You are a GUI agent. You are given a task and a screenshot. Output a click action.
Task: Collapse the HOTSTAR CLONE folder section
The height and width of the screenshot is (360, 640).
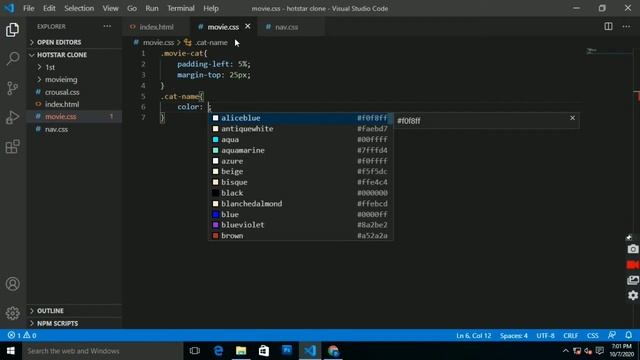coord(75,55)
